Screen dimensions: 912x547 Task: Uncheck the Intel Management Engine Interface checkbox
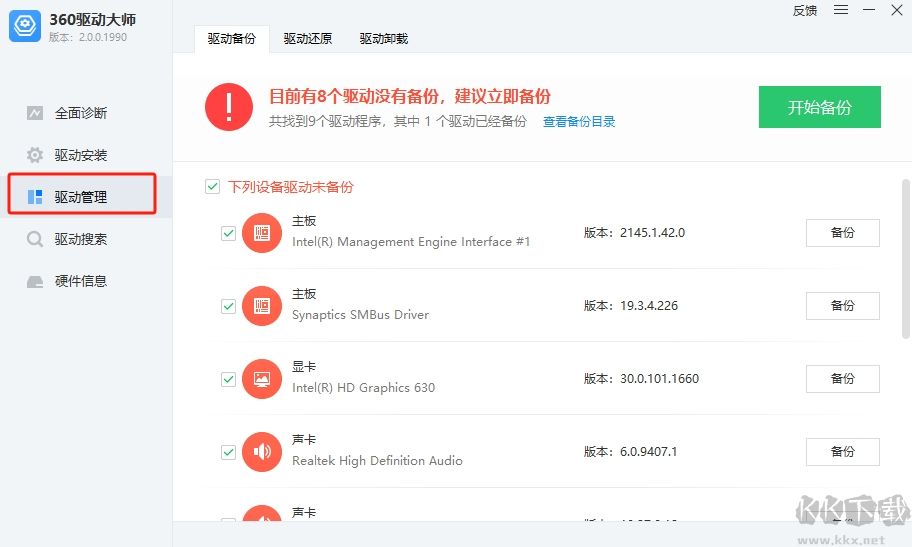tap(229, 233)
